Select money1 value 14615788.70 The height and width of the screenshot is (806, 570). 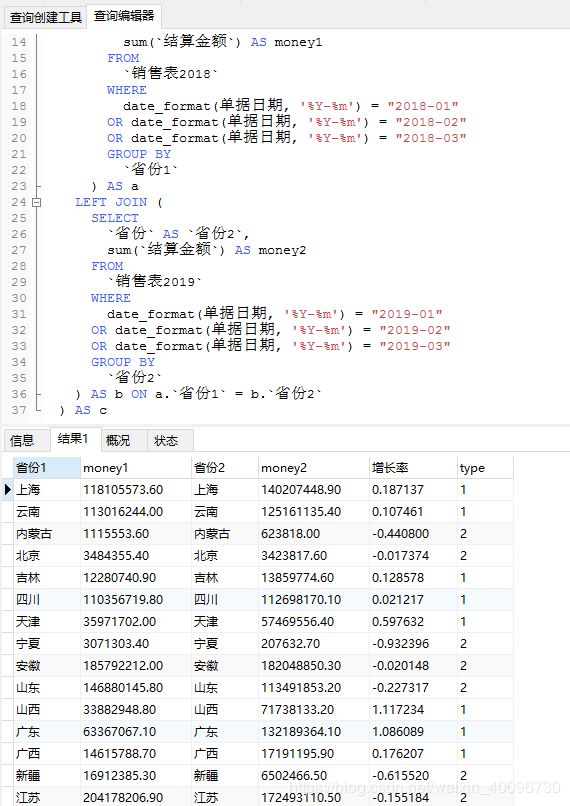click(136, 754)
